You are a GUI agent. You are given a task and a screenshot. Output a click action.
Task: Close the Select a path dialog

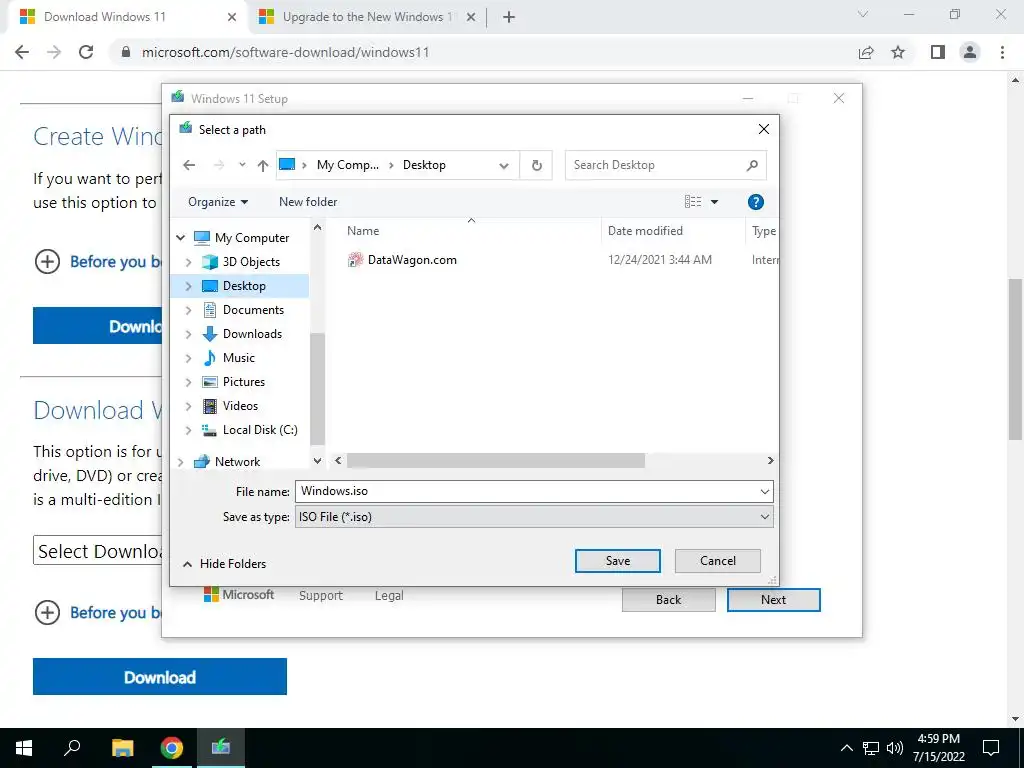tap(763, 129)
